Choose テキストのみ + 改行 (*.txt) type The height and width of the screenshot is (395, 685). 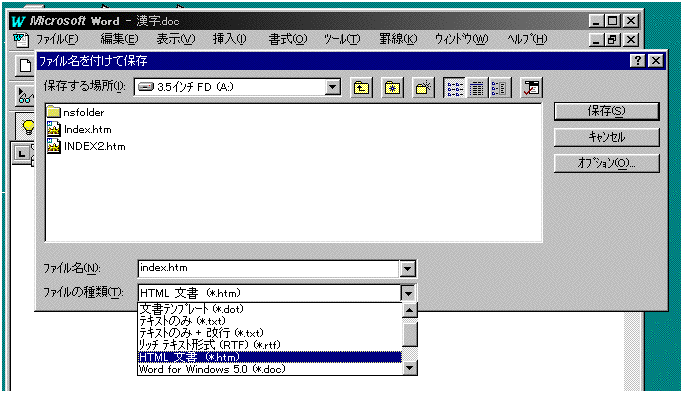tap(270, 333)
